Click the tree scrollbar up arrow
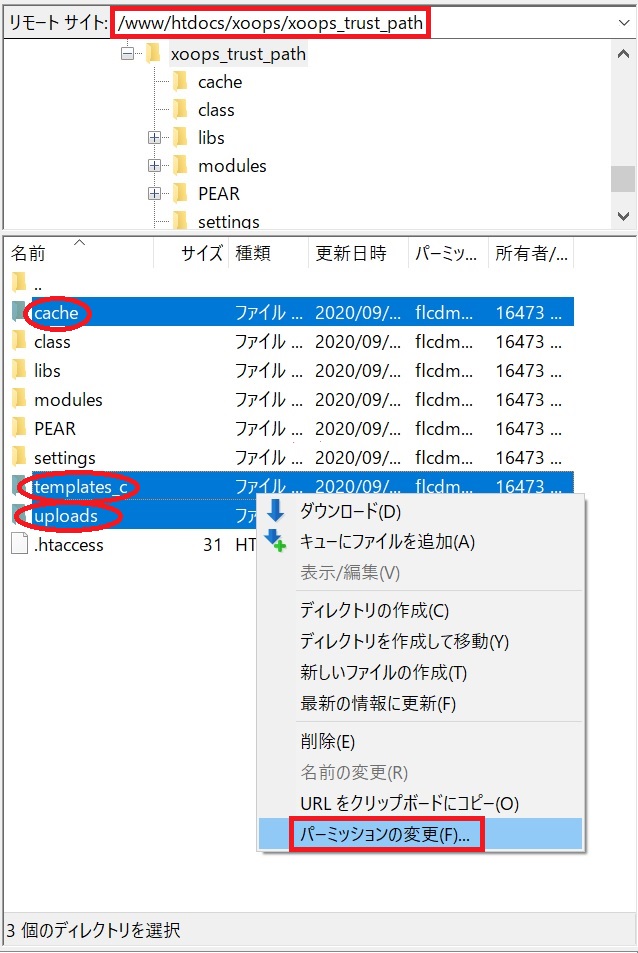 [x=623, y=54]
